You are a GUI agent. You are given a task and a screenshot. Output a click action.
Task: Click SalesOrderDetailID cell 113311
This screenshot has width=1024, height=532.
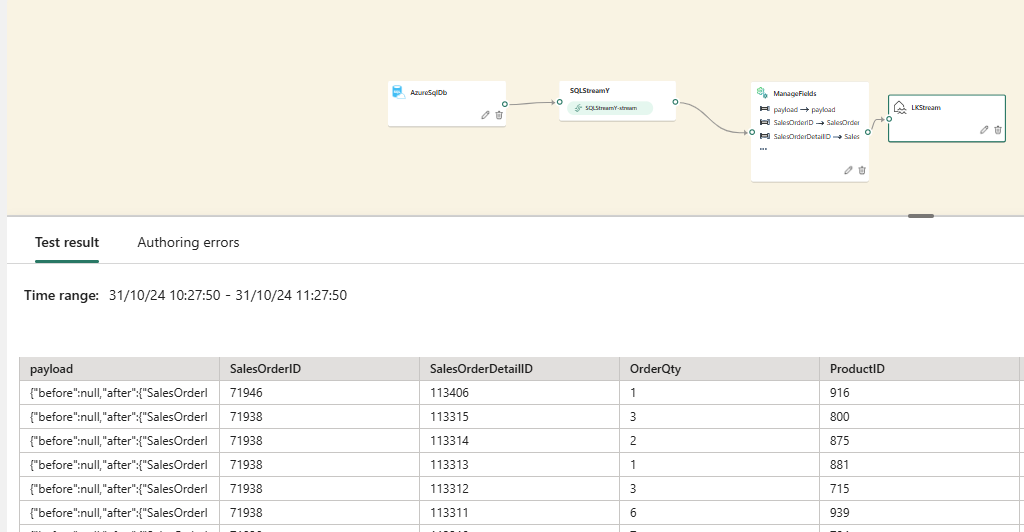point(519,513)
